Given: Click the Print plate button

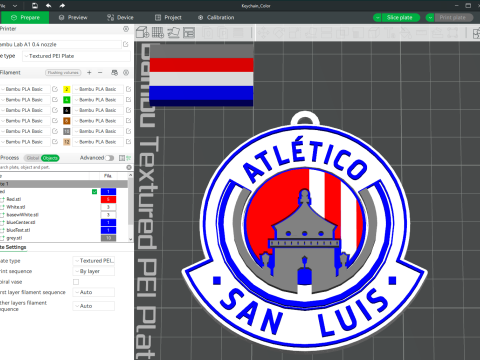Looking at the screenshot, I should coord(453,17).
